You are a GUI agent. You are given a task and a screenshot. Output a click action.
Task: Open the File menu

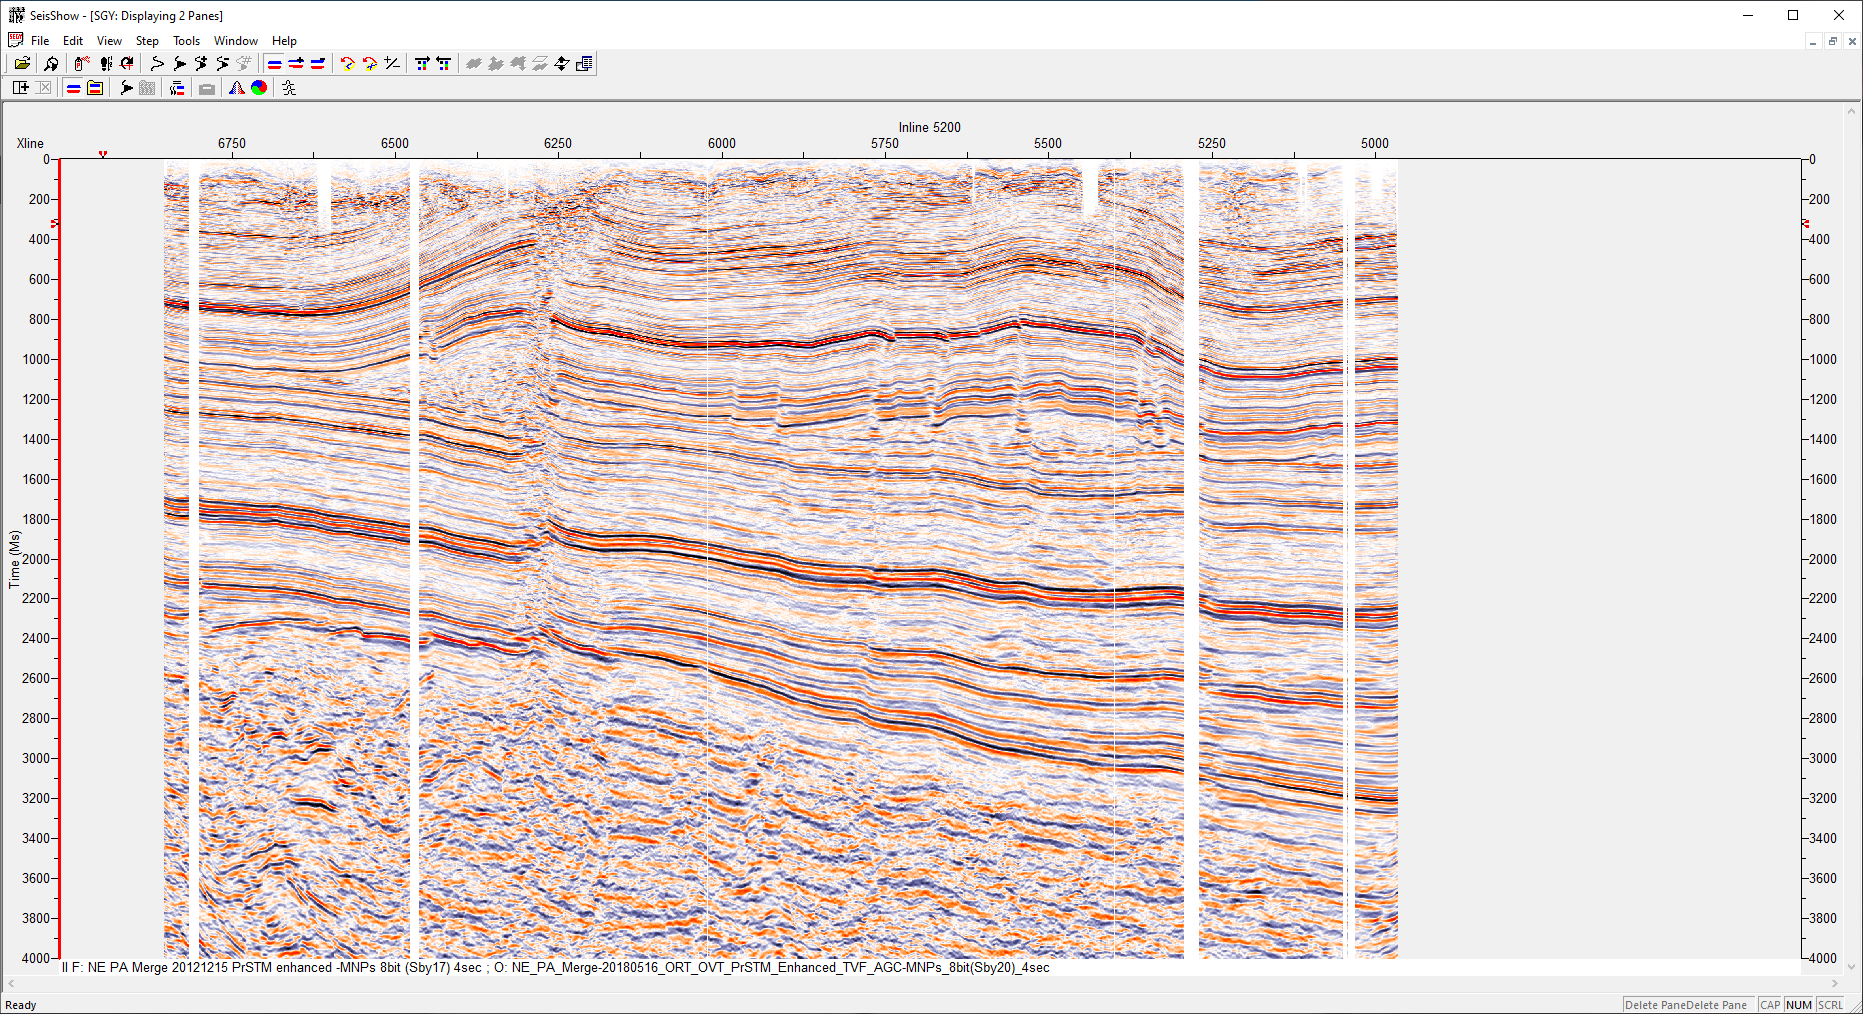click(x=40, y=41)
